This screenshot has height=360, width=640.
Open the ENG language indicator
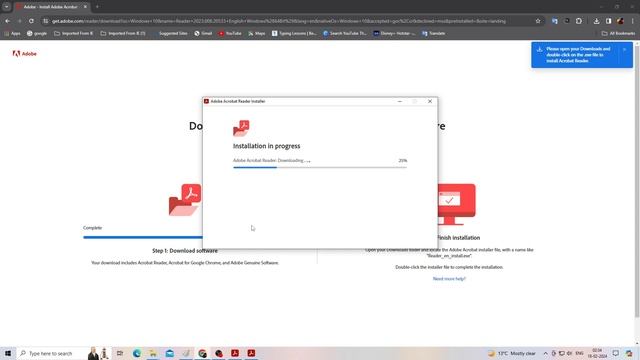point(579,353)
